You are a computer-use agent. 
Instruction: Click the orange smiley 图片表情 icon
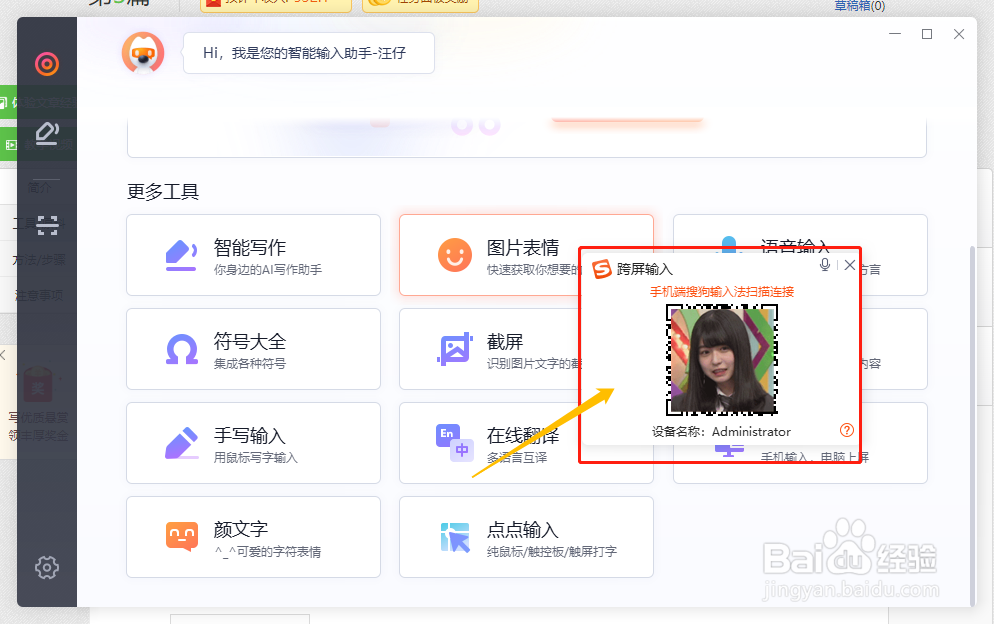(x=455, y=255)
